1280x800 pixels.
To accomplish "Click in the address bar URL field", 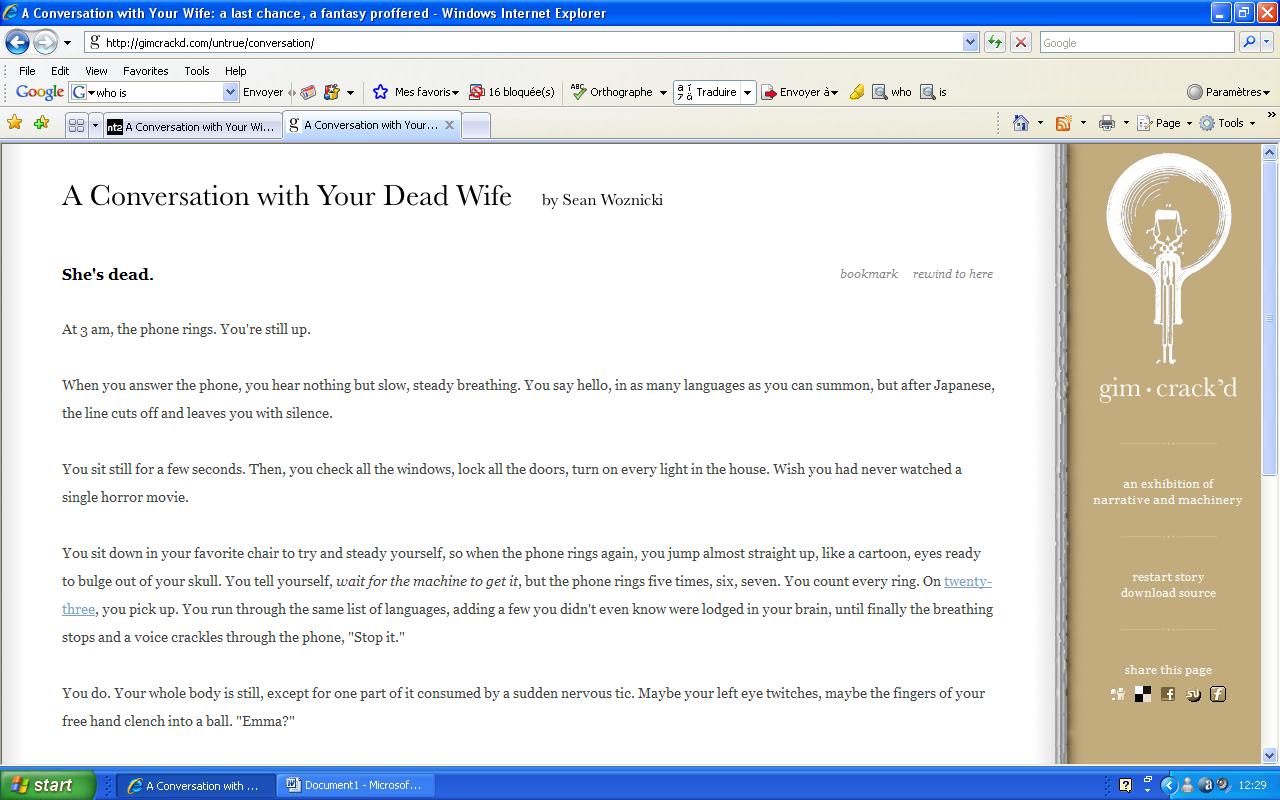I will [523, 42].
